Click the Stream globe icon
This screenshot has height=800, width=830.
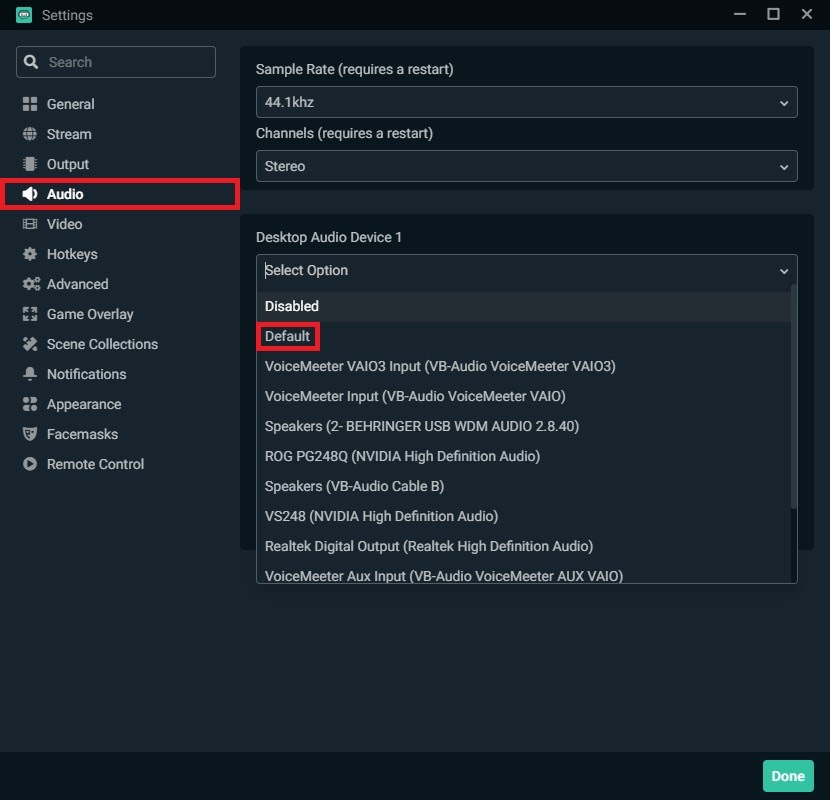[30, 134]
